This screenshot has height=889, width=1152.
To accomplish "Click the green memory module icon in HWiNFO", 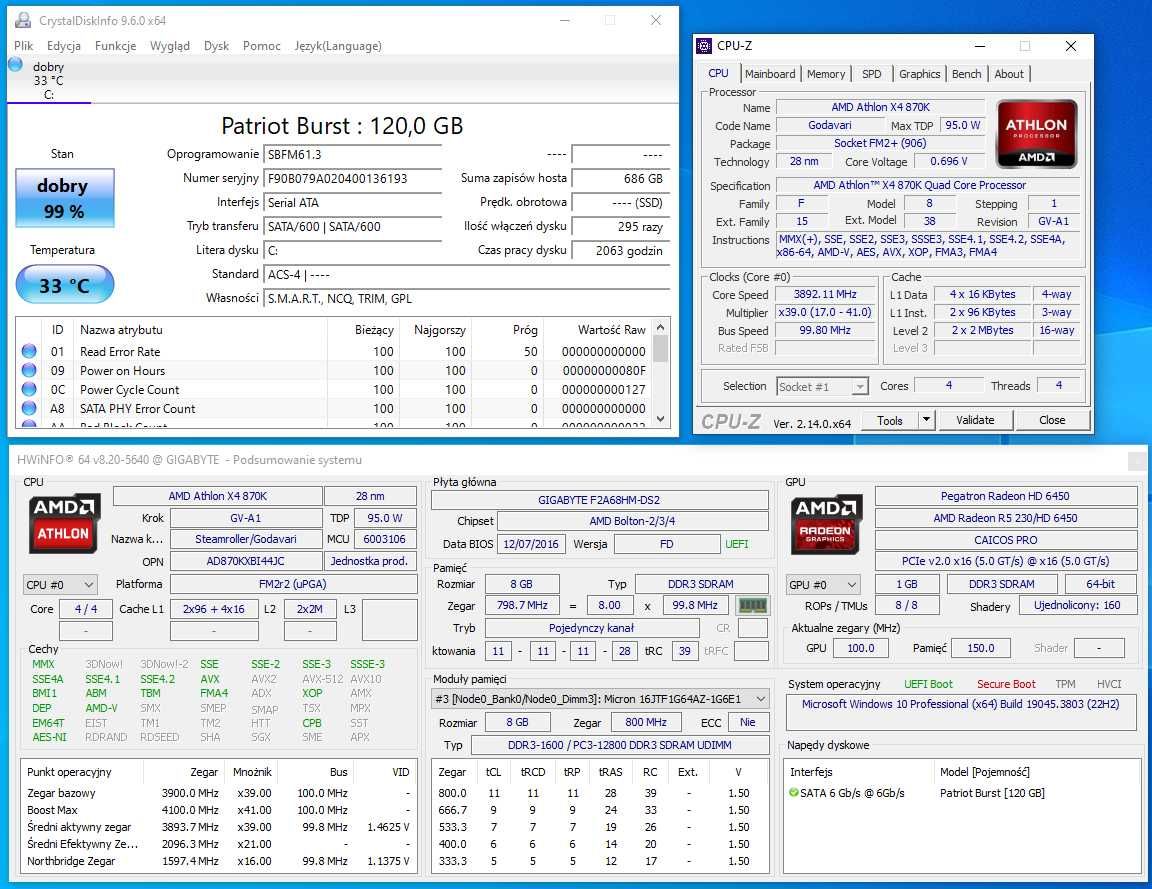I will point(752,605).
